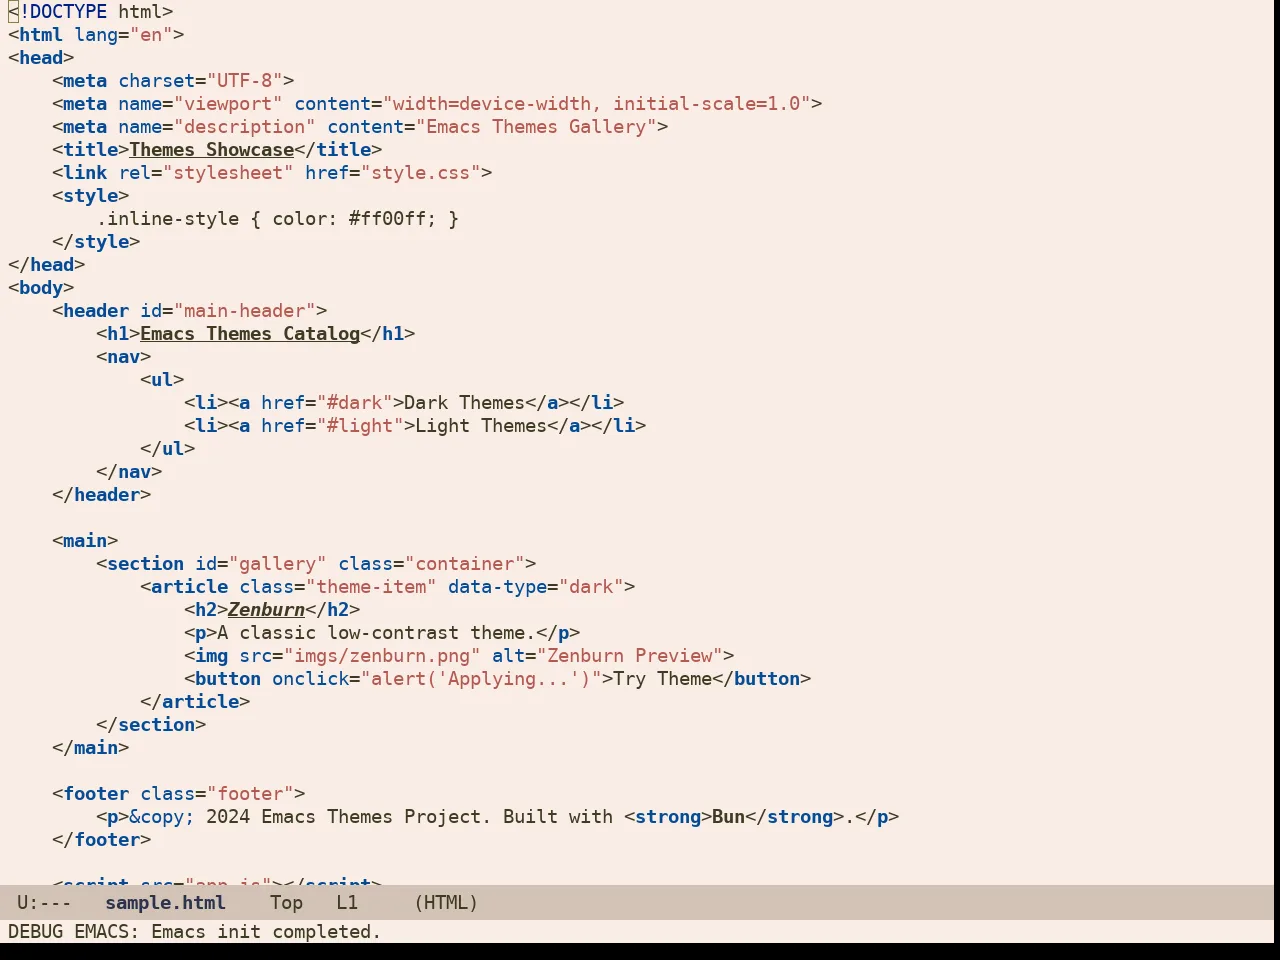This screenshot has width=1280, height=960.
Task: Click the opening <body> tag
Action: (x=41, y=288)
